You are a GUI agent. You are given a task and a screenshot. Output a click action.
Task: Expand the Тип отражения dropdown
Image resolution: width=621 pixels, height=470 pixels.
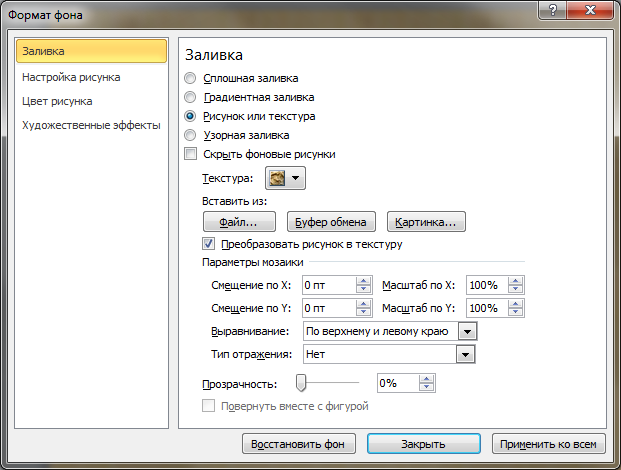pyautogui.click(x=465, y=354)
